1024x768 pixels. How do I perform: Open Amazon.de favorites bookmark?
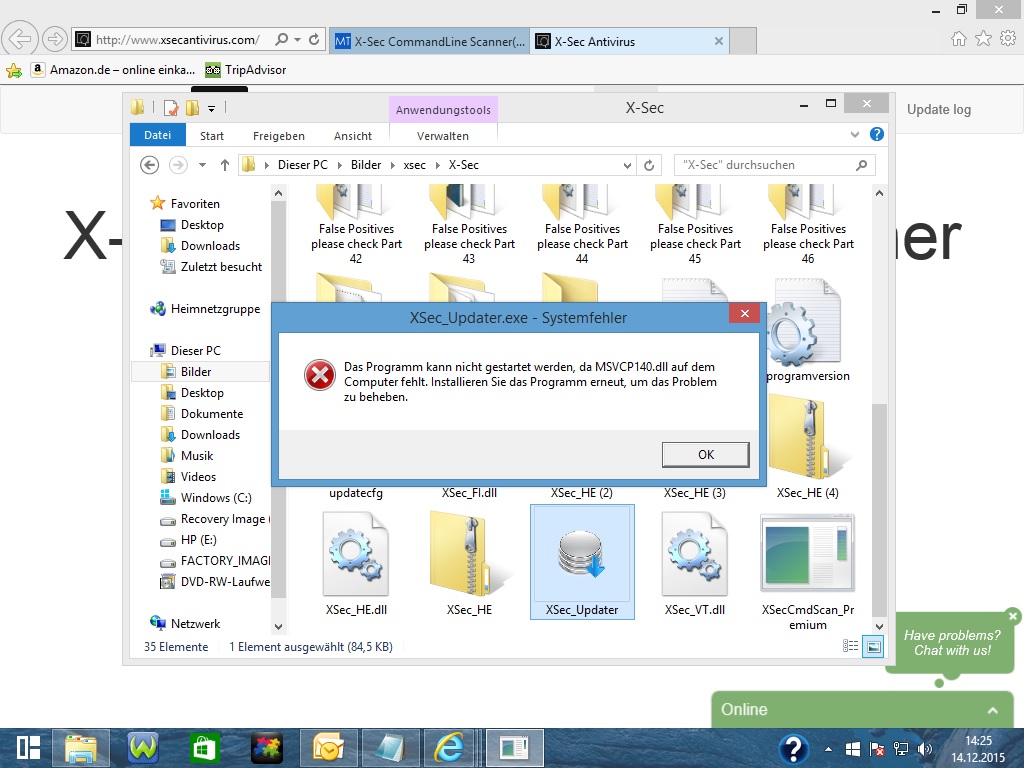pyautogui.click(x=112, y=69)
